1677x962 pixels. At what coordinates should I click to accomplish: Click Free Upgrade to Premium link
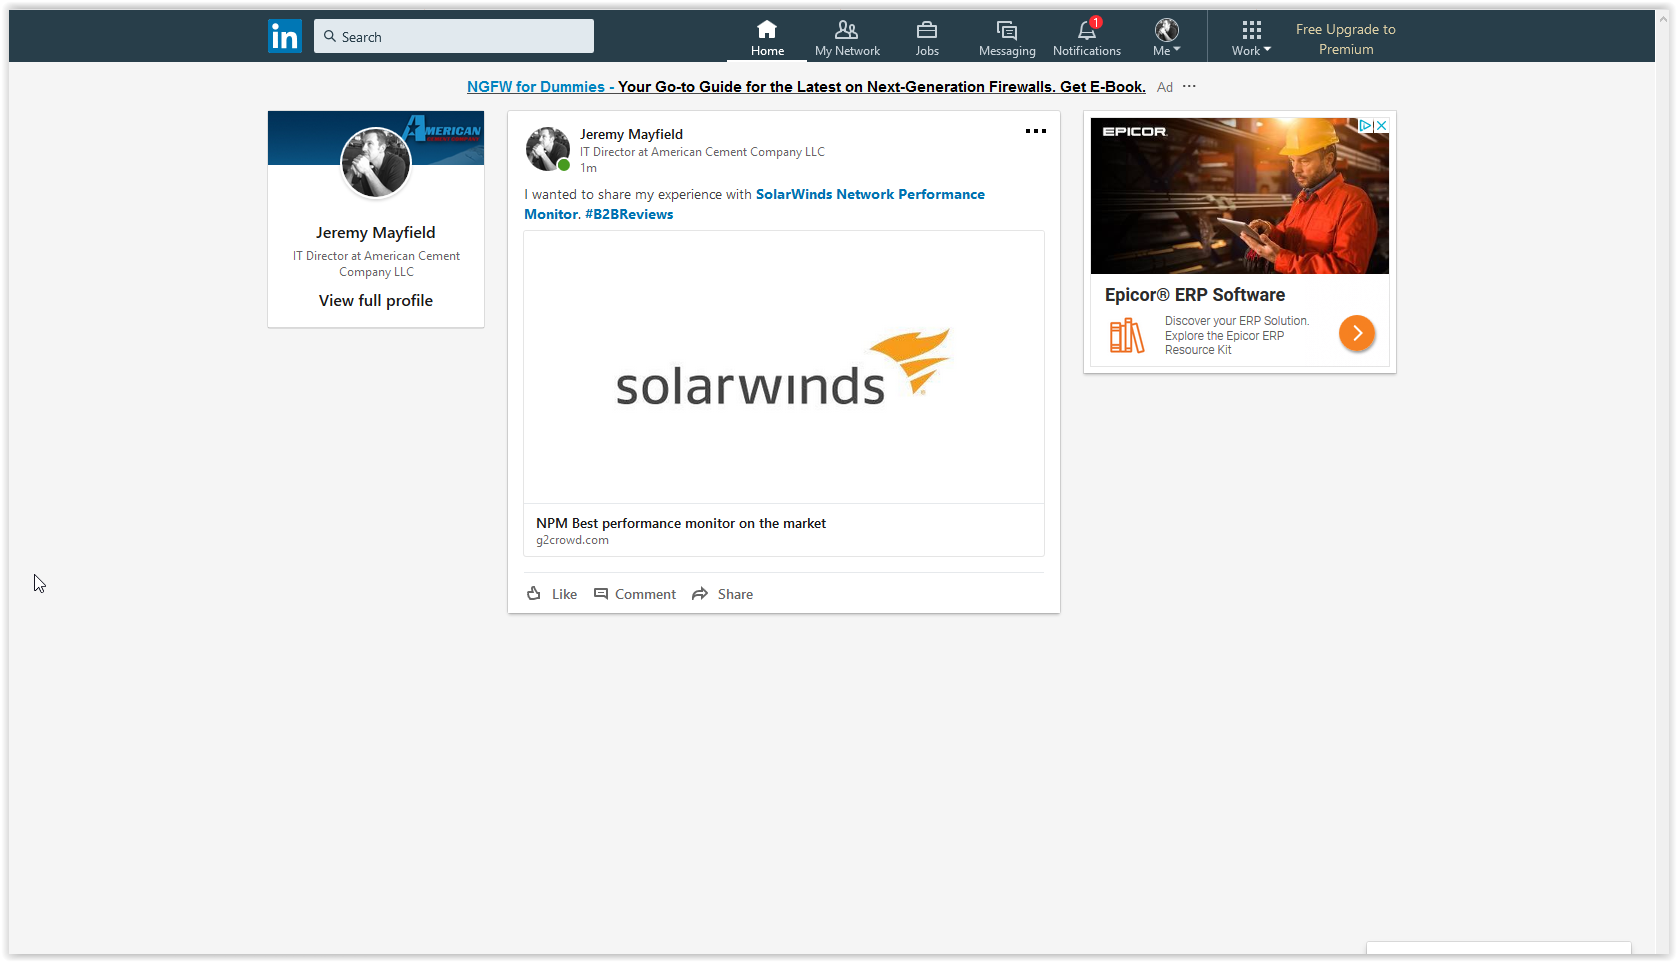tap(1346, 39)
